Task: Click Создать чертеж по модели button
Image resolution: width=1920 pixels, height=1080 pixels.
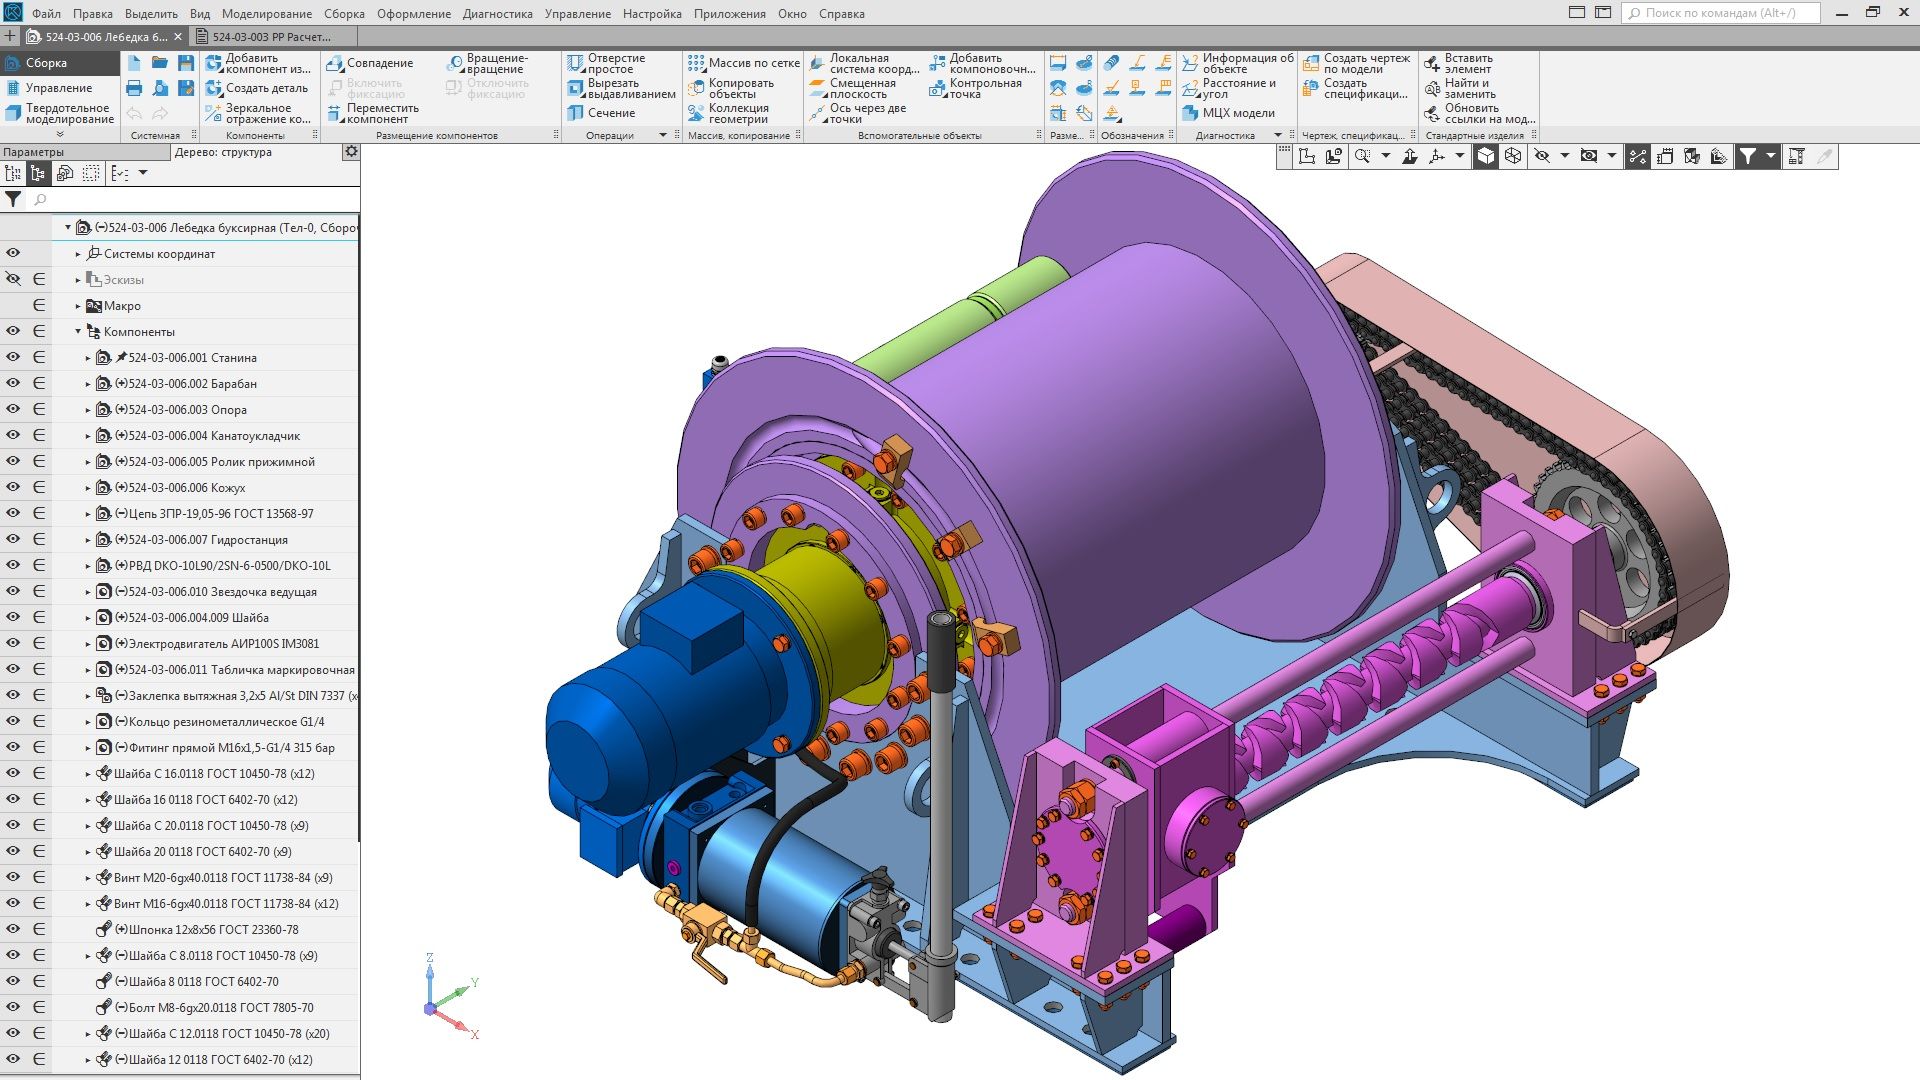Action: [1356, 63]
